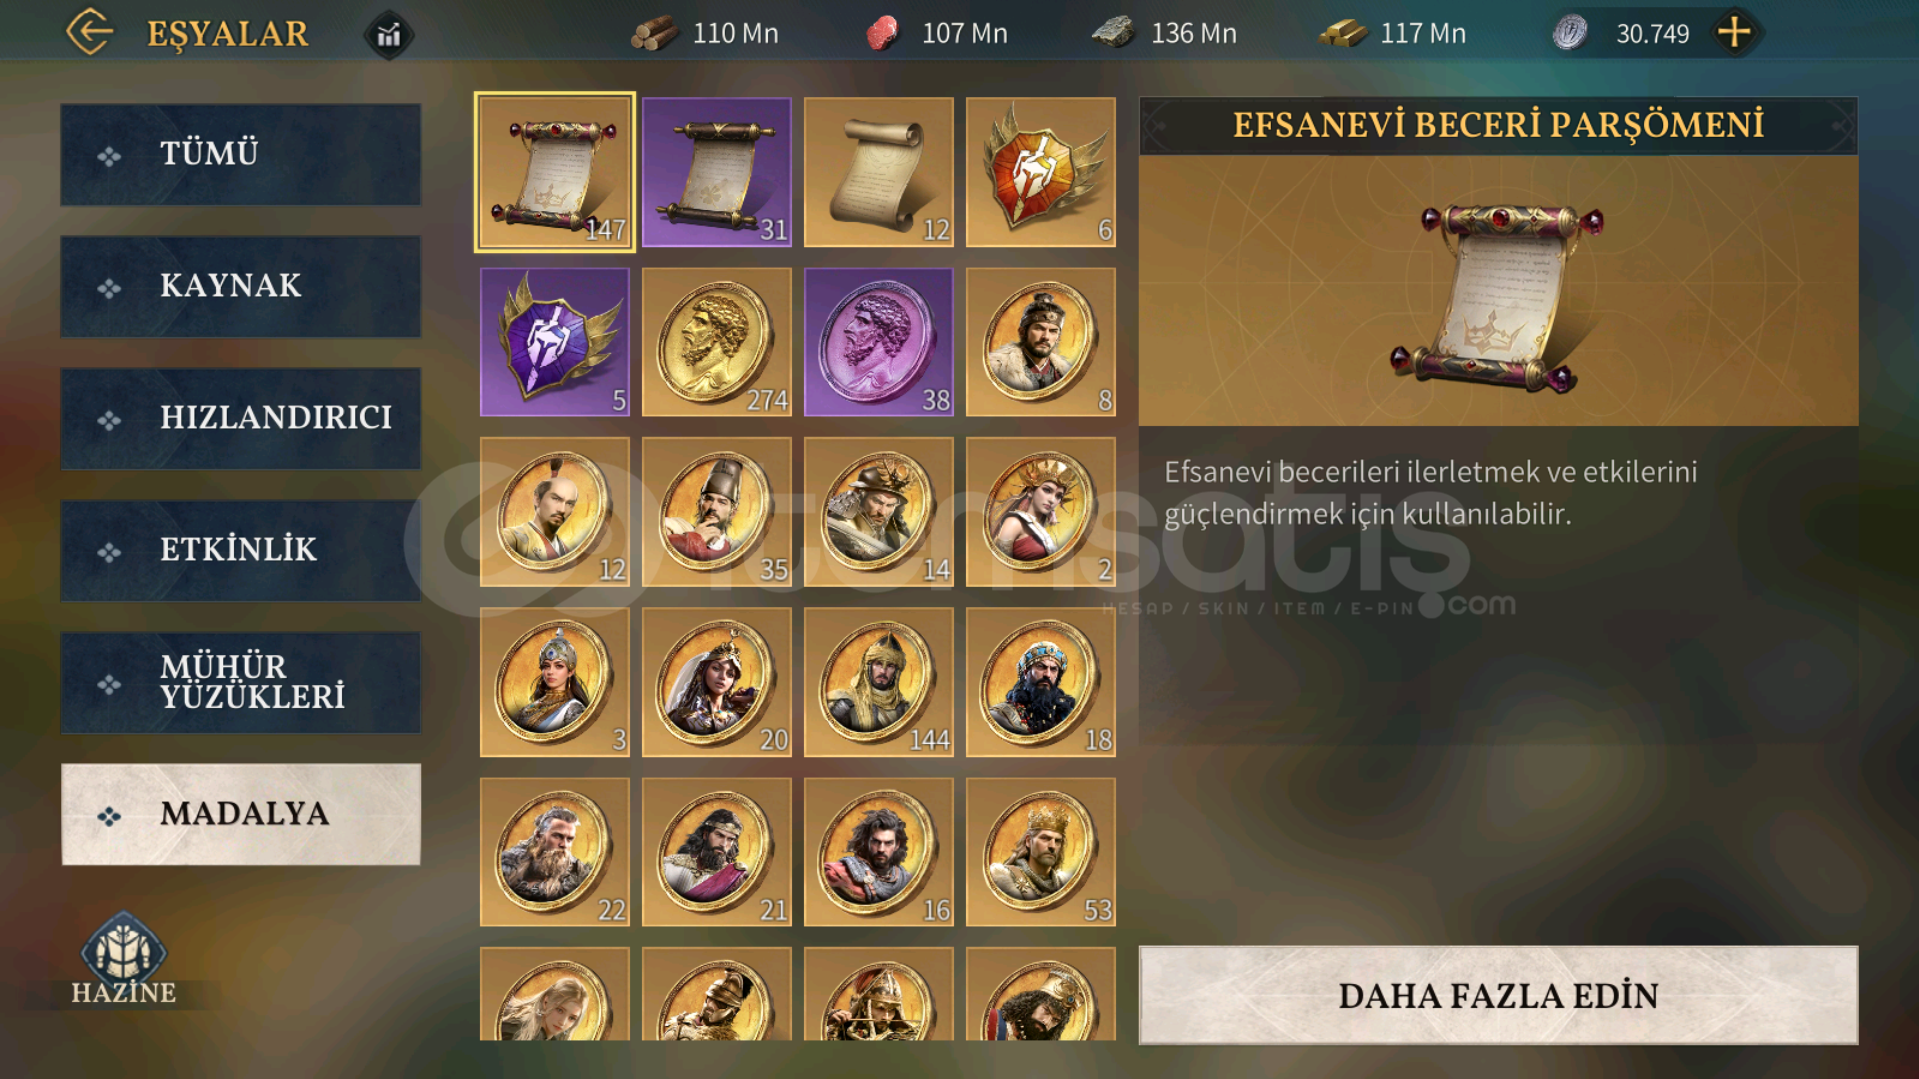The image size is (1919, 1079).
Task: Select the plain parchment scroll with 12
Action: tap(878, 172)
